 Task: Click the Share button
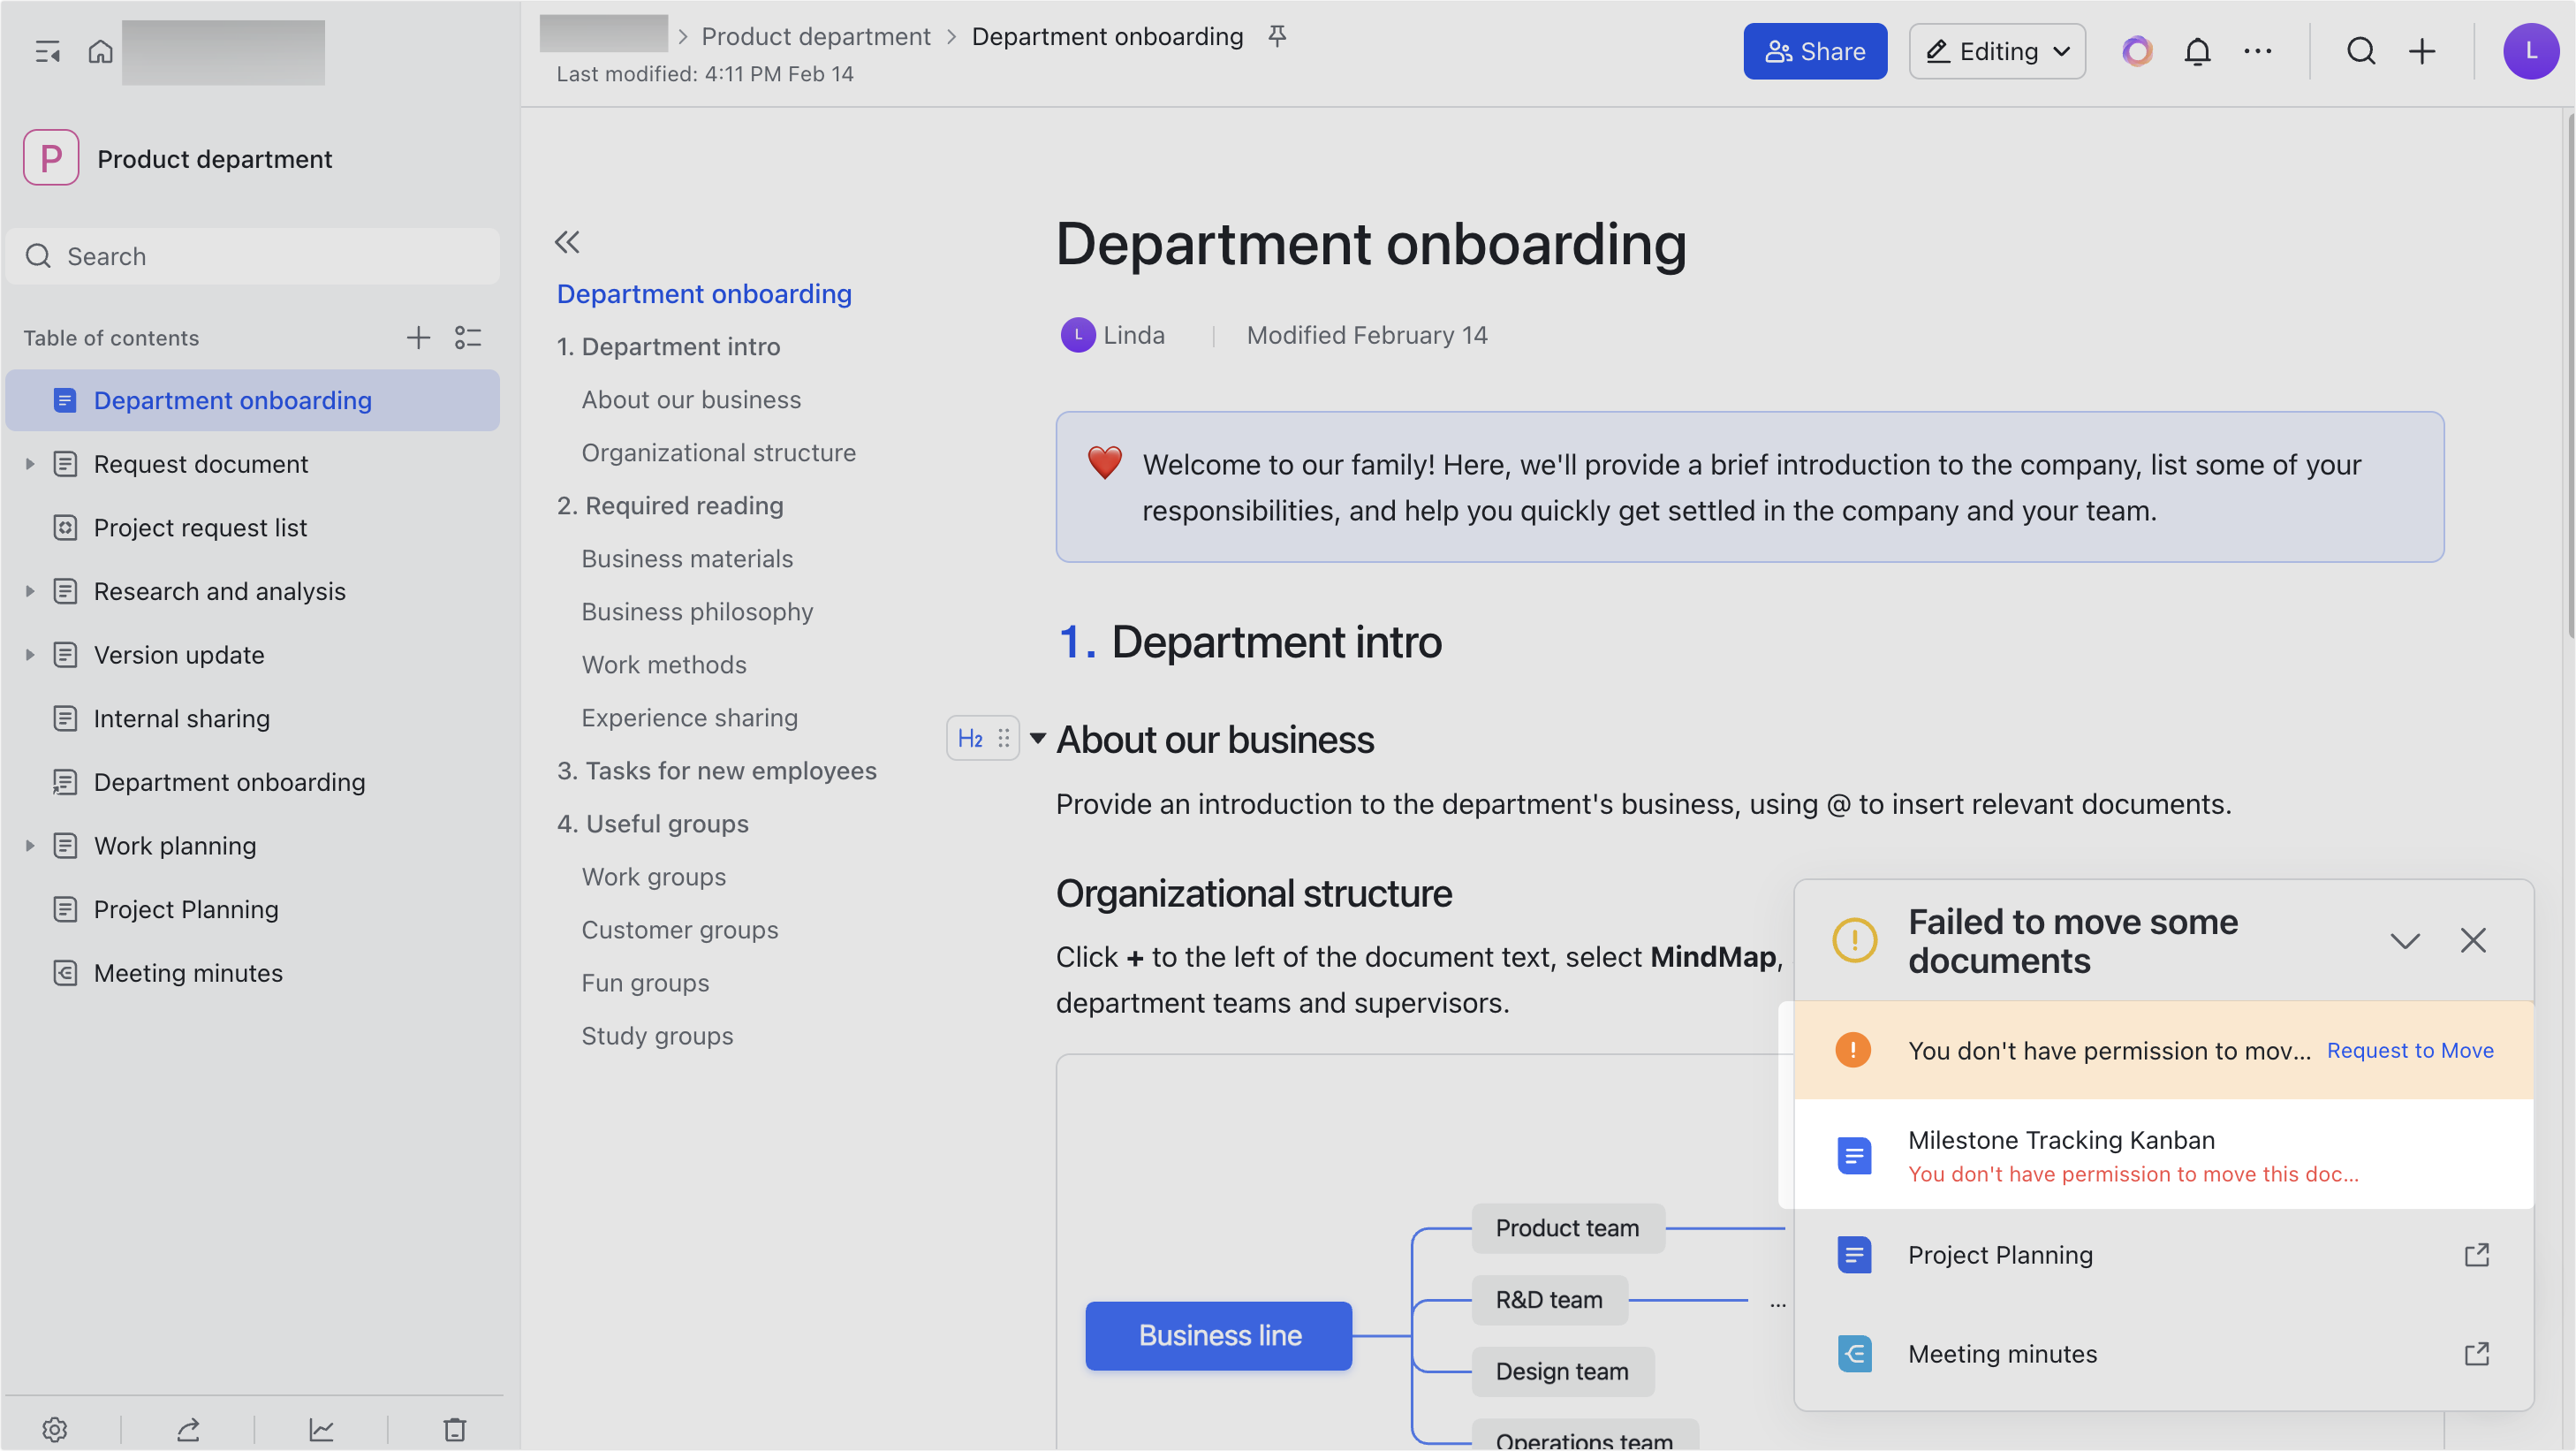(1815, 51)
